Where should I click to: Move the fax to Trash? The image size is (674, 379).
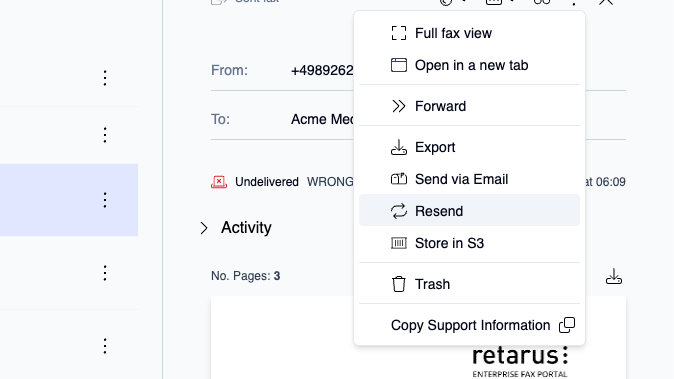469,284
